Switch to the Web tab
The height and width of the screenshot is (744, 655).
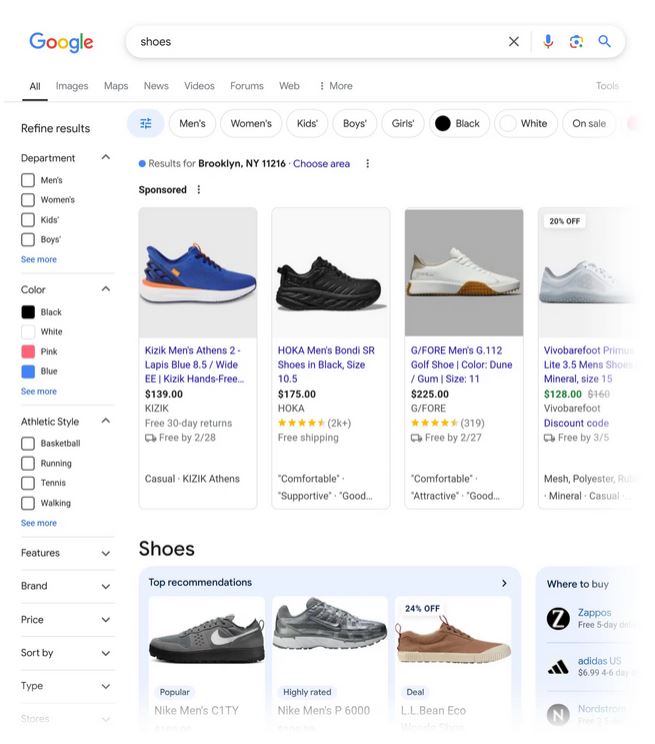[x=289, y=86]
